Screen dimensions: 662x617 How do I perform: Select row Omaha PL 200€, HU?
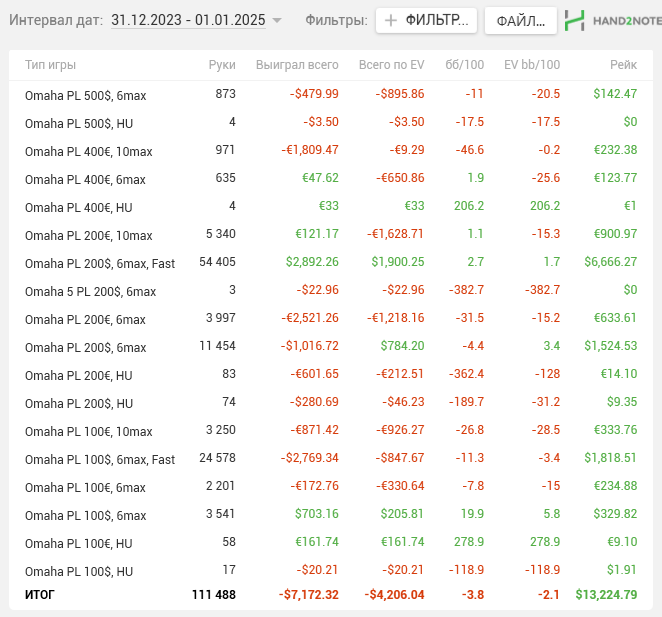331,375
